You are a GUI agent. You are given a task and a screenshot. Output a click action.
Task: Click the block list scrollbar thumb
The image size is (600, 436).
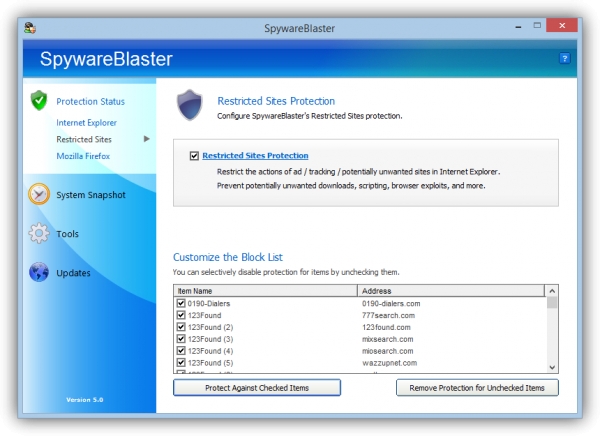(552, 302)
